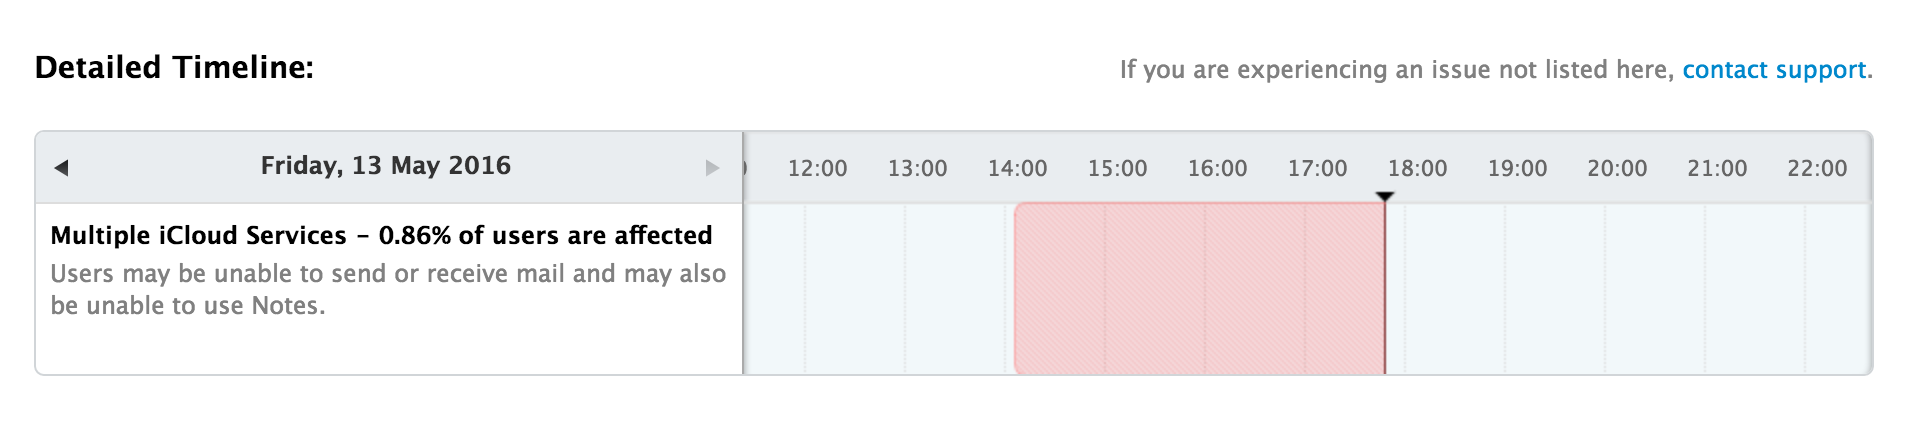Select the 15:00 time label

1117,169
